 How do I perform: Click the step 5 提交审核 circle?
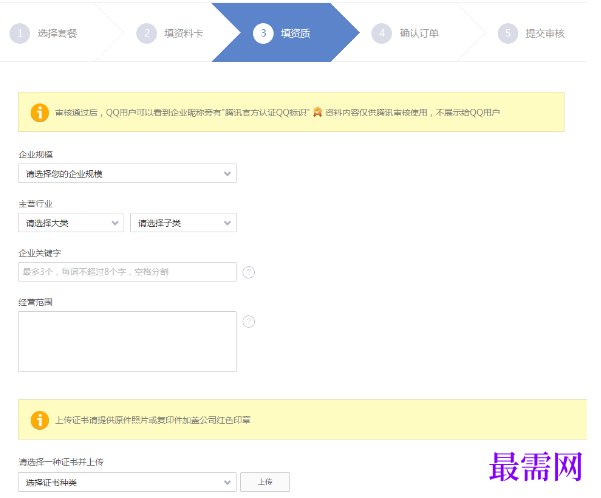[x=508, y=33]
